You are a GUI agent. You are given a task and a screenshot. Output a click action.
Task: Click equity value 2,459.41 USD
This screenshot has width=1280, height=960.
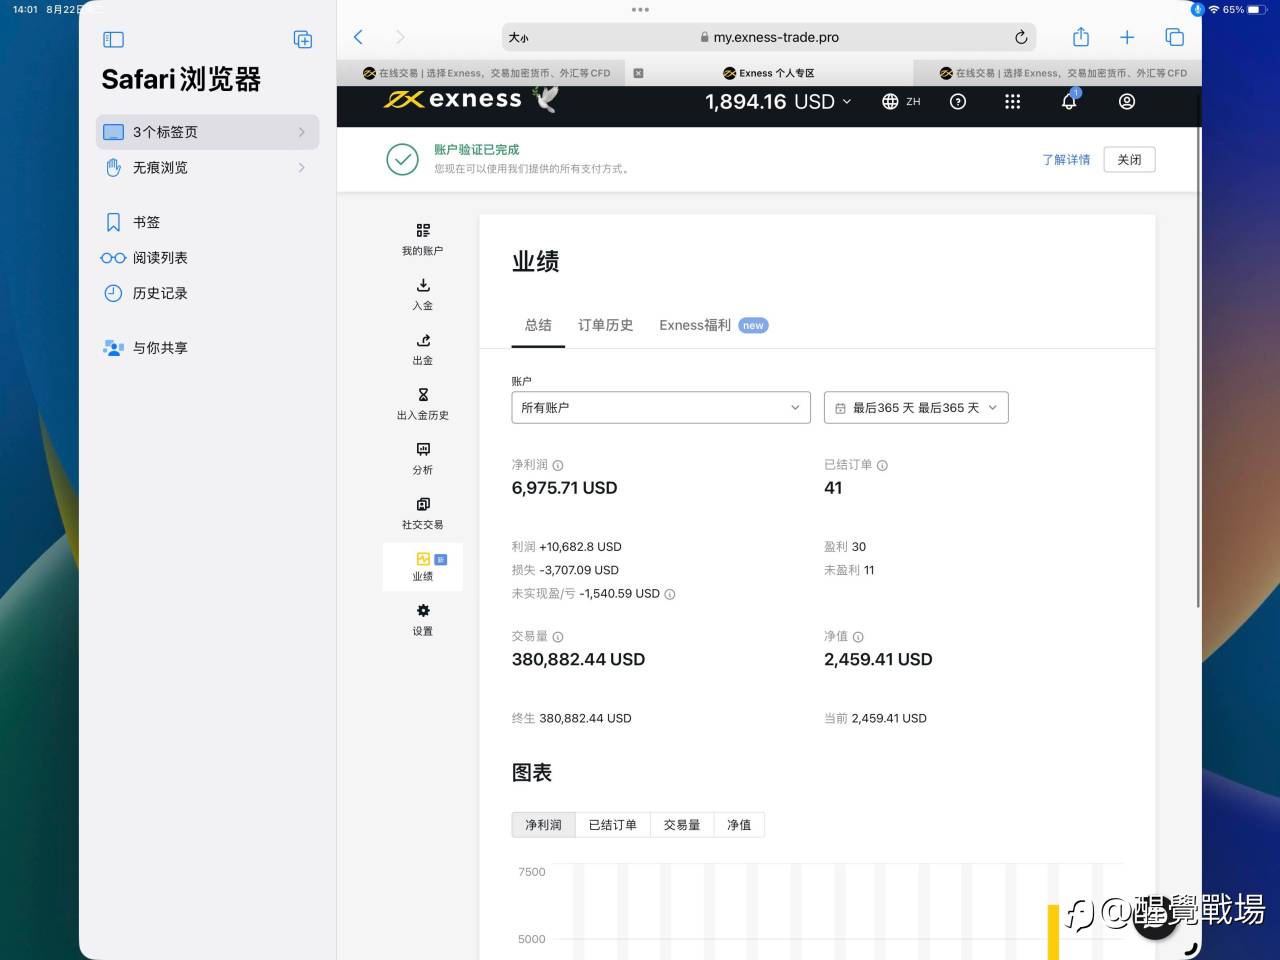(x=878, y=660)
